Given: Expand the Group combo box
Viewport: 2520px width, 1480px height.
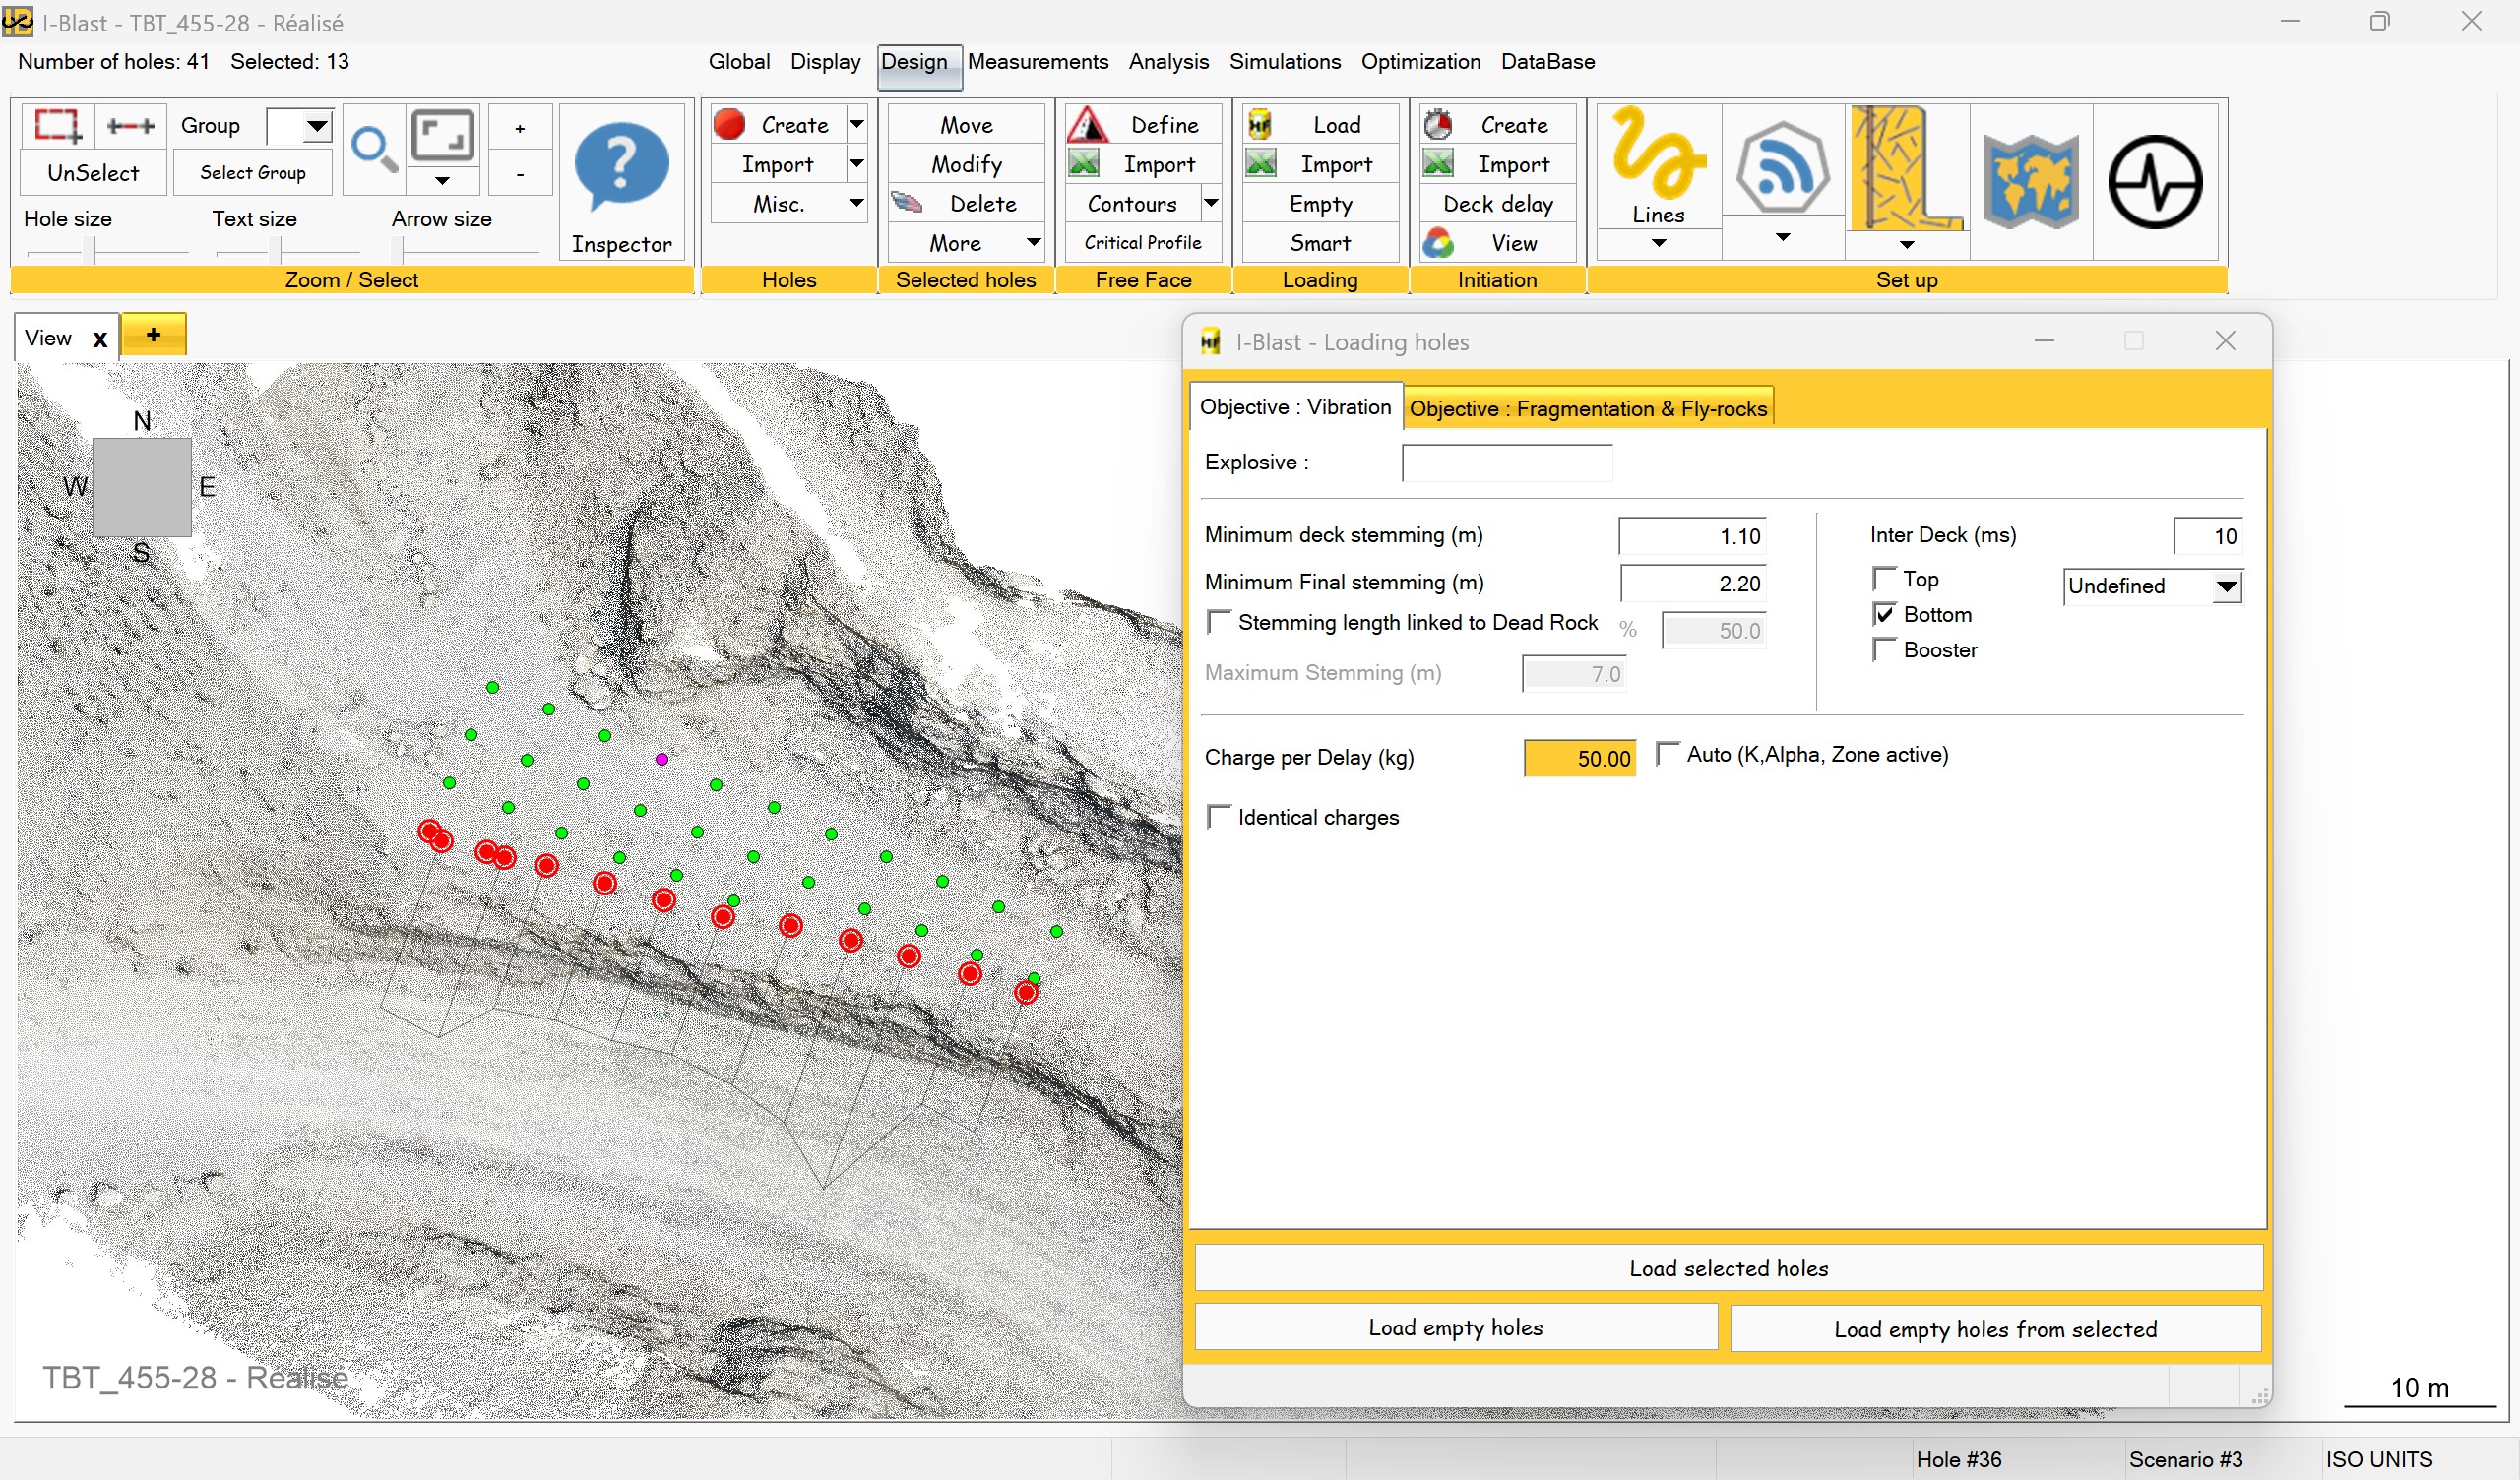Looking at the screenshot, I should [x=317, y=126].
